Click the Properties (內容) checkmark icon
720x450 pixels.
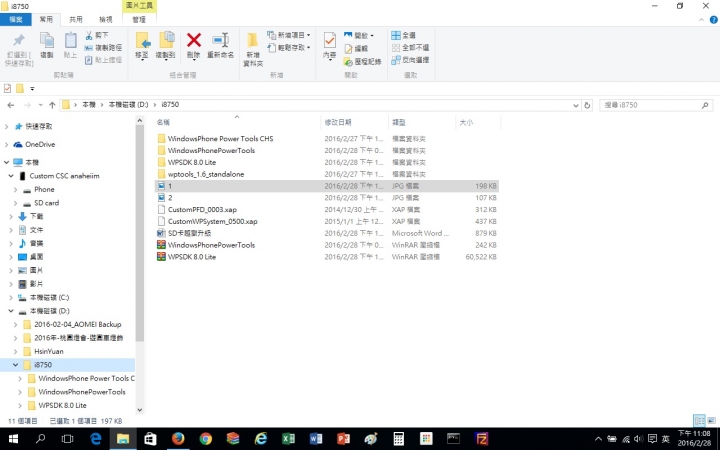pyautogui.click(x=330, y=40)
